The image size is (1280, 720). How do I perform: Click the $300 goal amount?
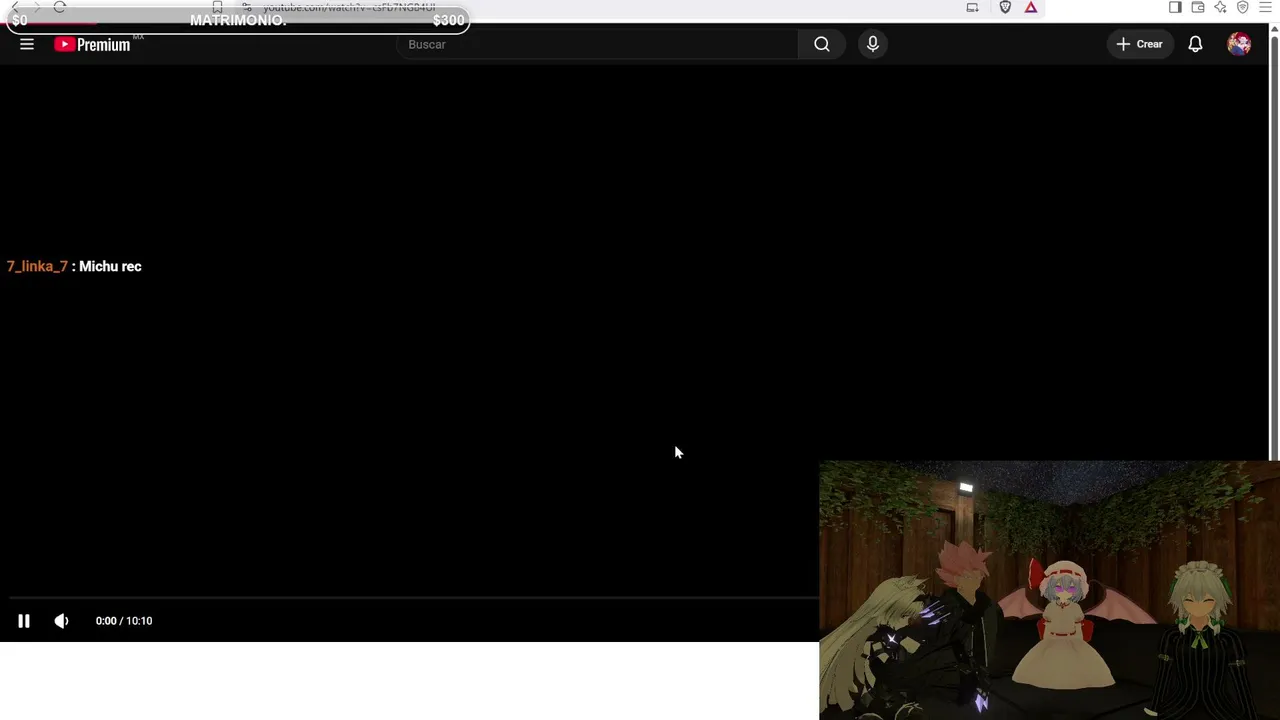coord(448,20)
